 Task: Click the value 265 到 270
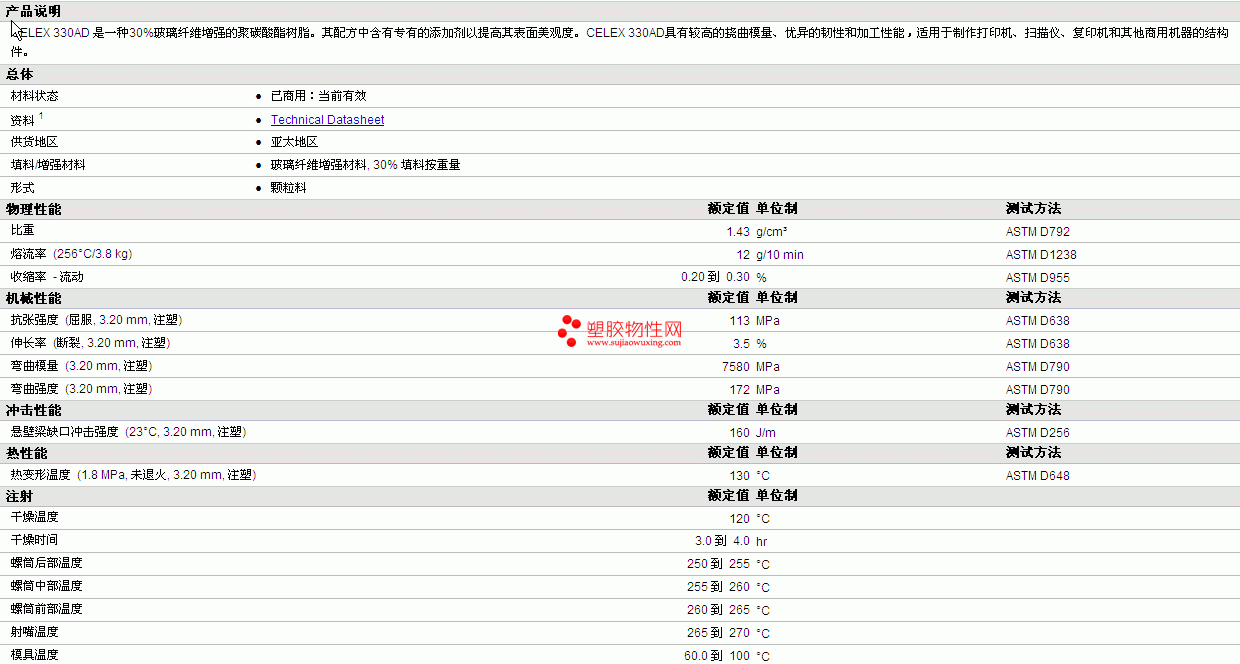[718, 633]
